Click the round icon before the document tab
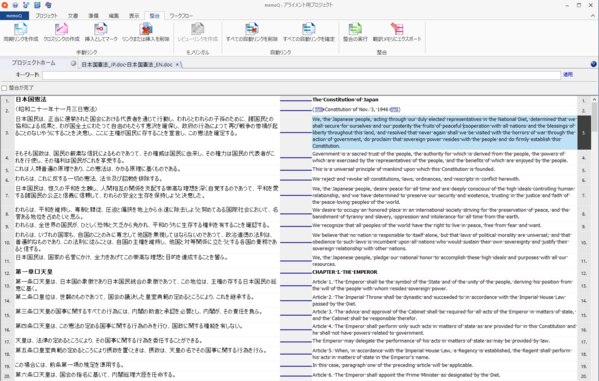 tap(73, 63)
